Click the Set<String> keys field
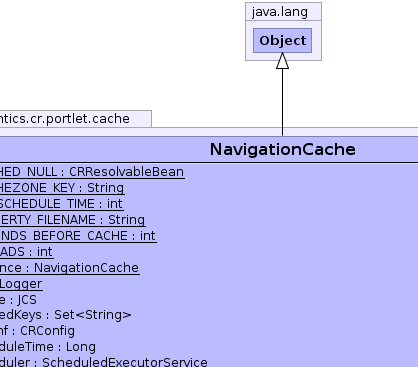This screenshot has width=418, height=367. coord(66,315)
